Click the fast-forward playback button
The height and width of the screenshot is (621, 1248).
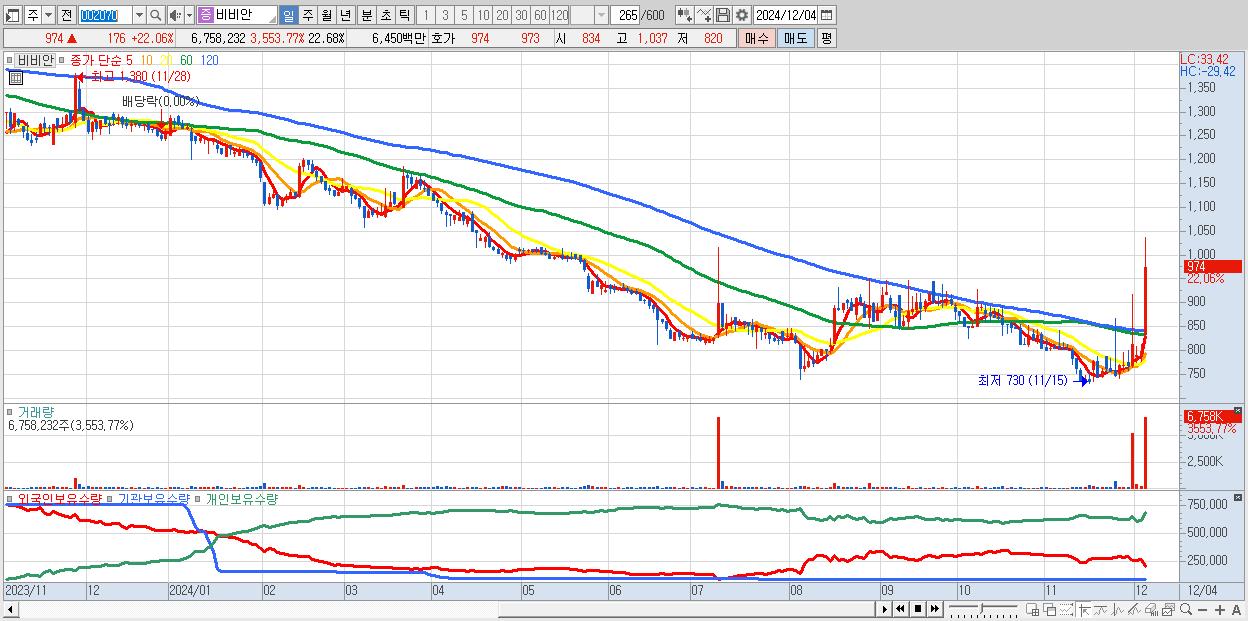(x=934, y=609)
